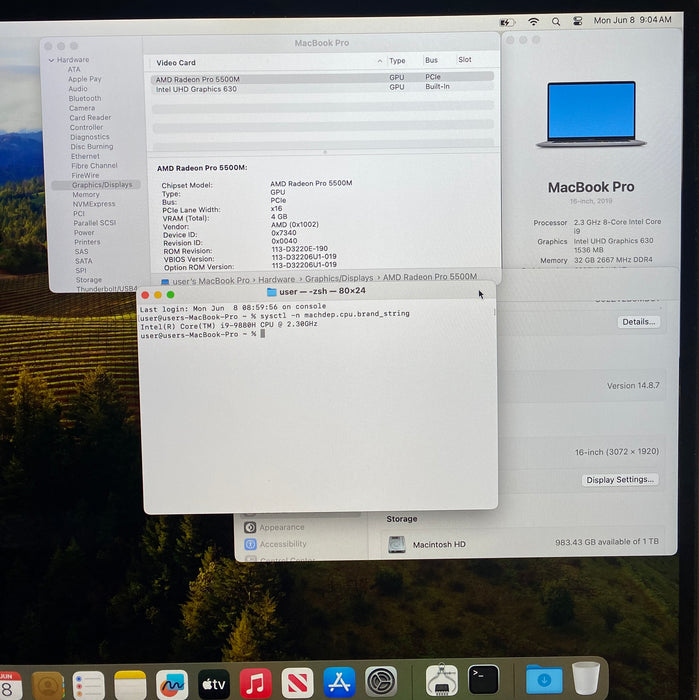This screenshot has height=700, width=699.
Task: Select Card Reader in the Hardware list
Action: (90, 117)
